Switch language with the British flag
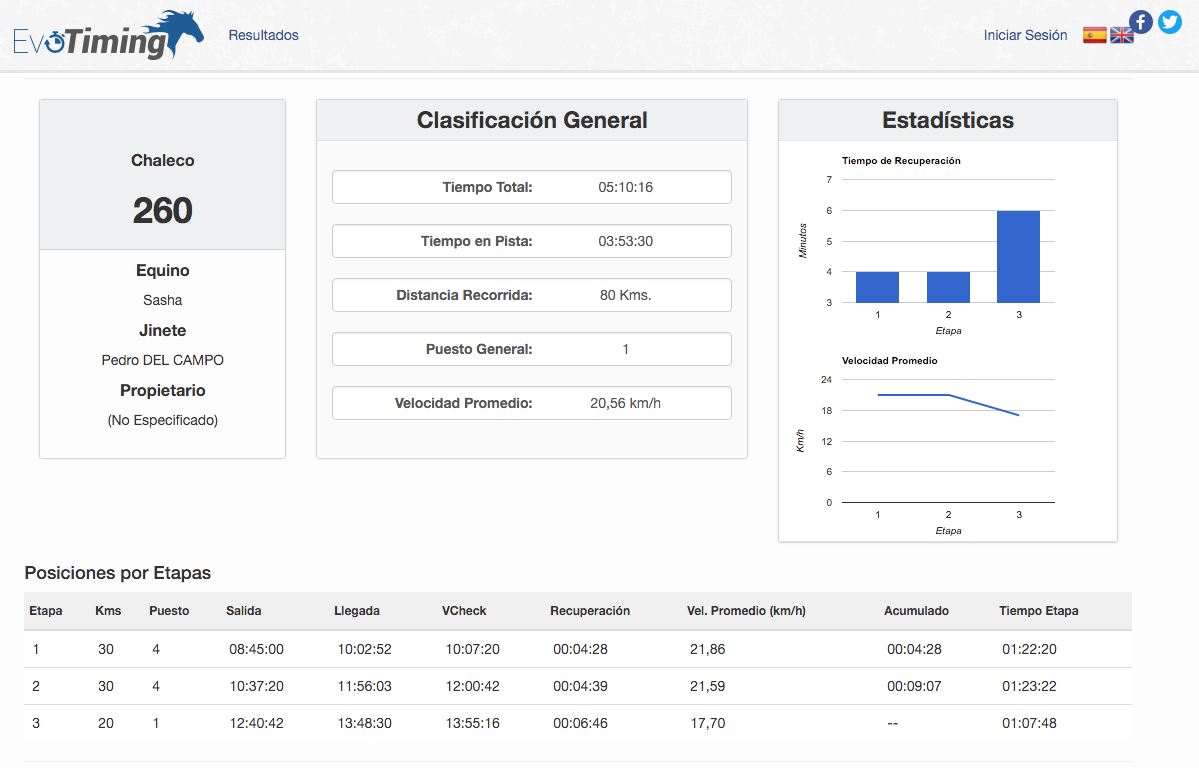1199x768 pixels. pos(1121,35)
